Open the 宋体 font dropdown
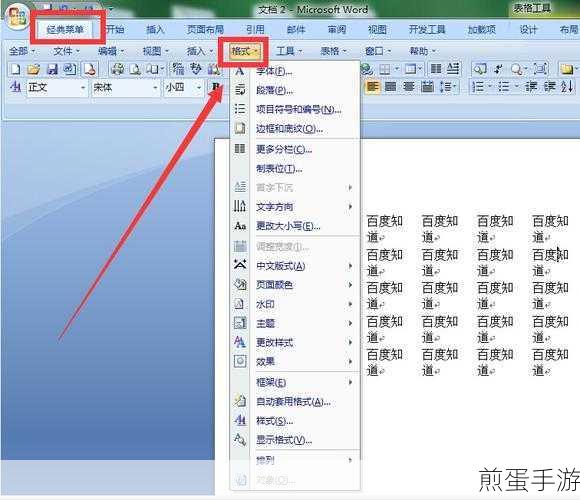580x500 pixels. (x=155, y=88)
